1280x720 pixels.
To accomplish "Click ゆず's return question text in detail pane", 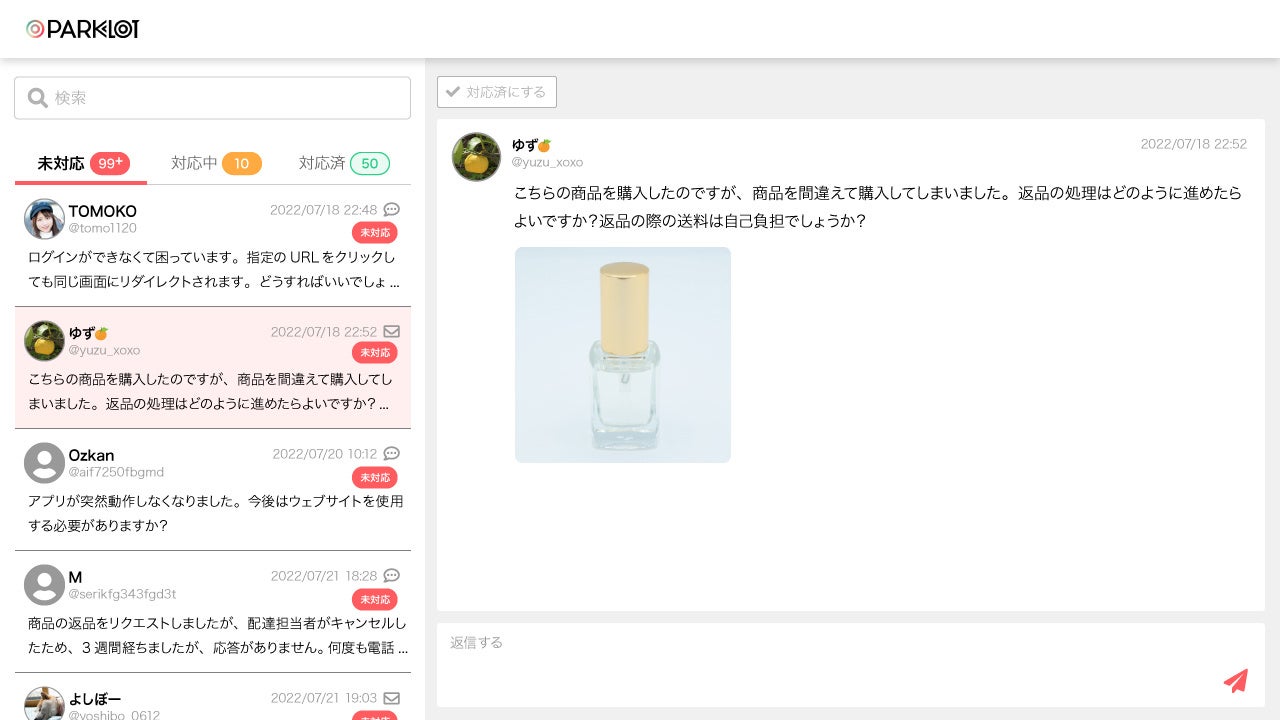I will click(x=878, y=207).
